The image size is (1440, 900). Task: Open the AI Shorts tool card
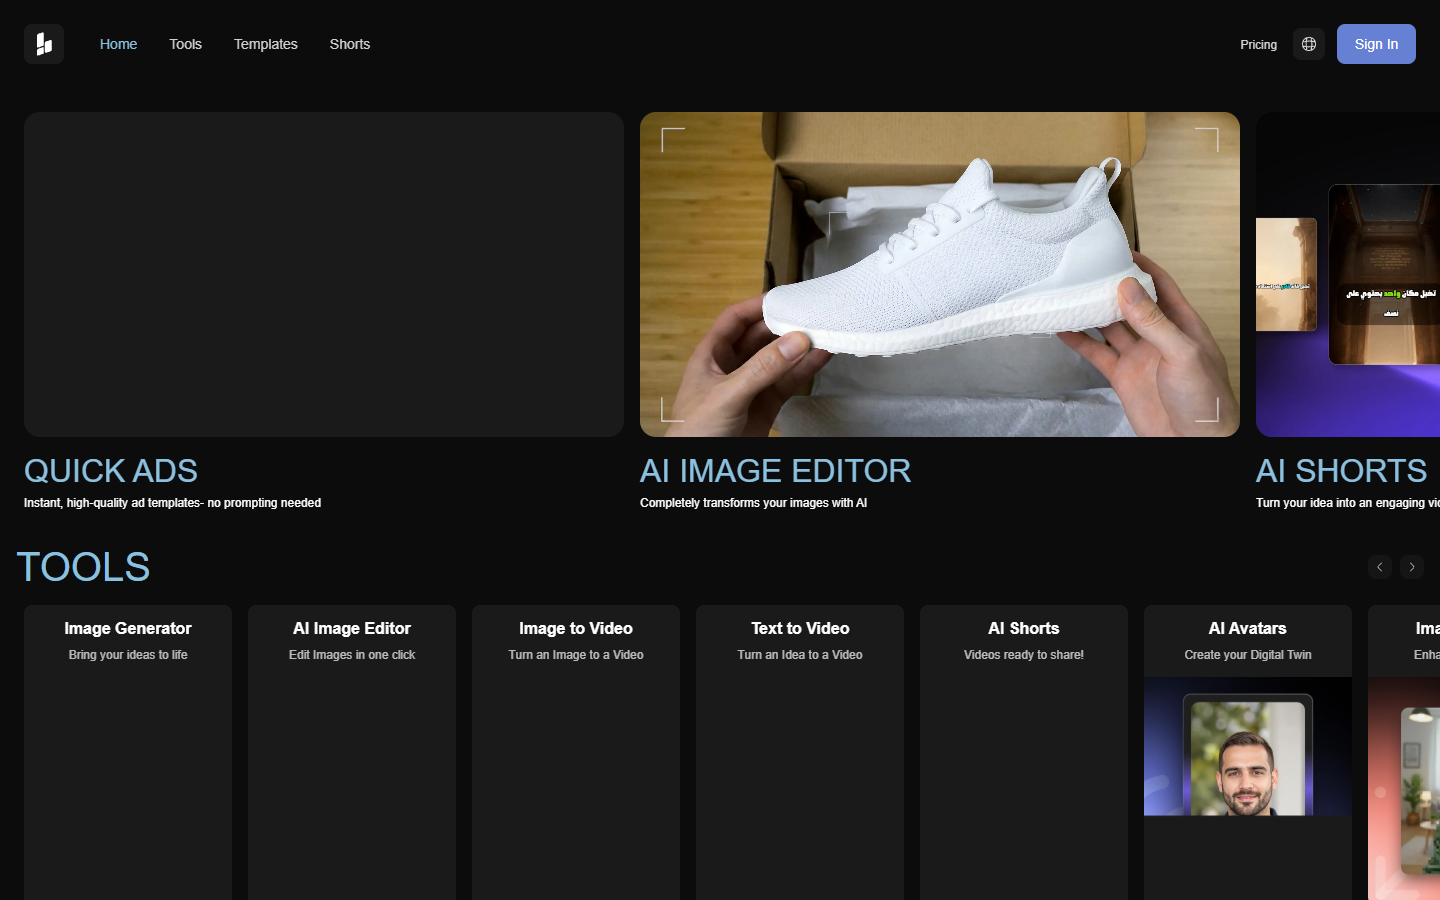click(1024, 752)
